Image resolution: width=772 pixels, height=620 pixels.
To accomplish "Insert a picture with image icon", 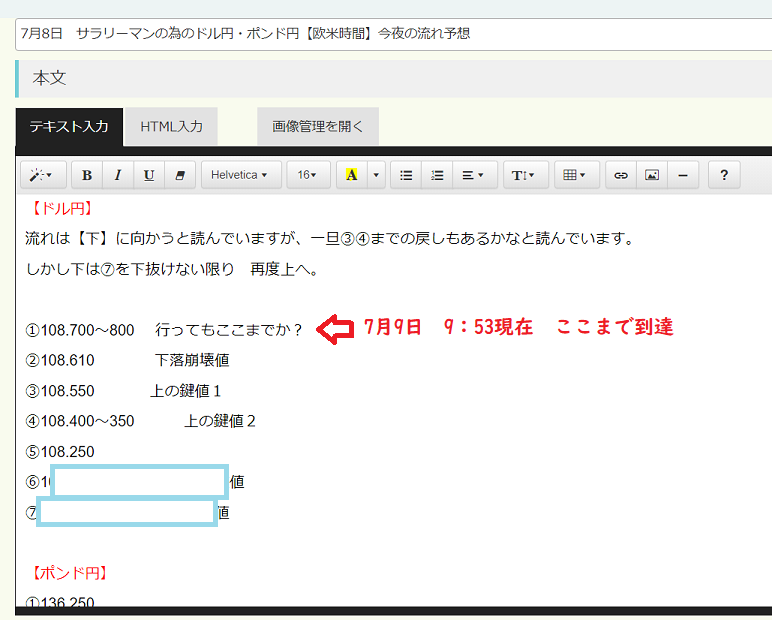I will point(652,175).
